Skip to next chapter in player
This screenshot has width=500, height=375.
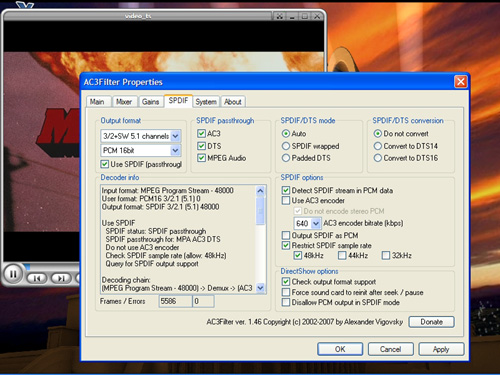point(61,278)
